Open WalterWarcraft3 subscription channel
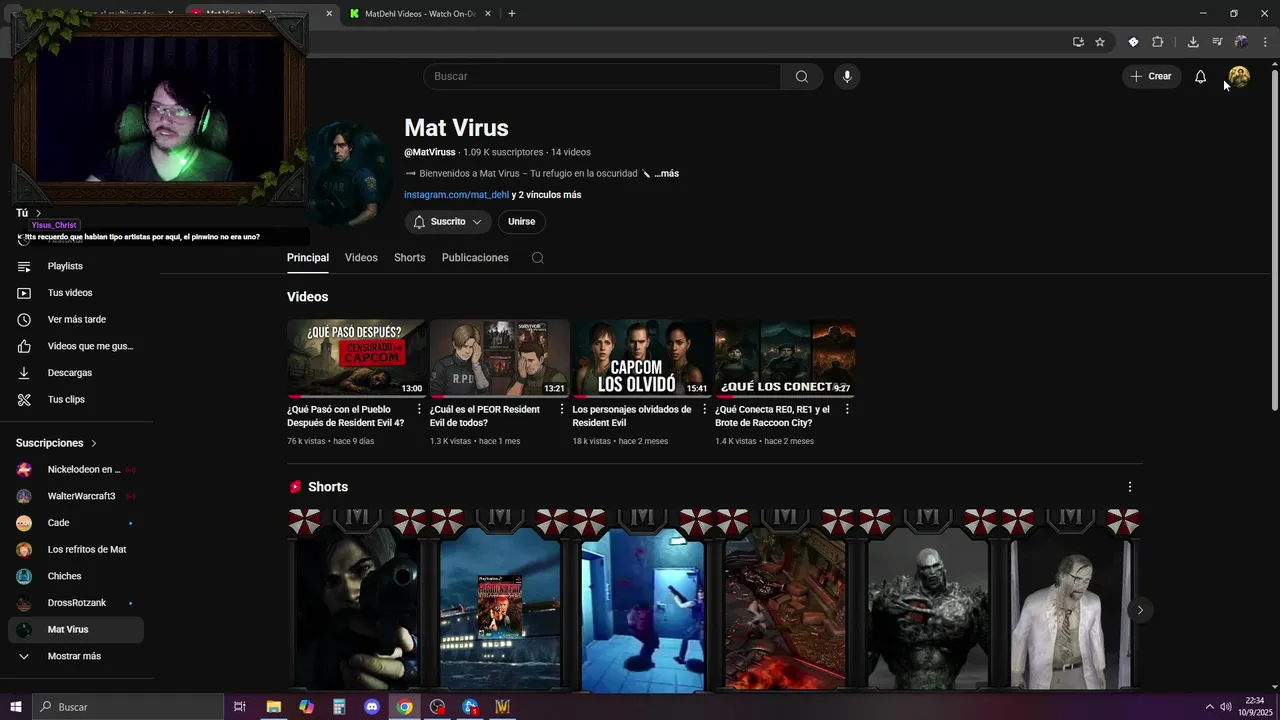This screenshot has height=720, width=1280. pos(76,496)
